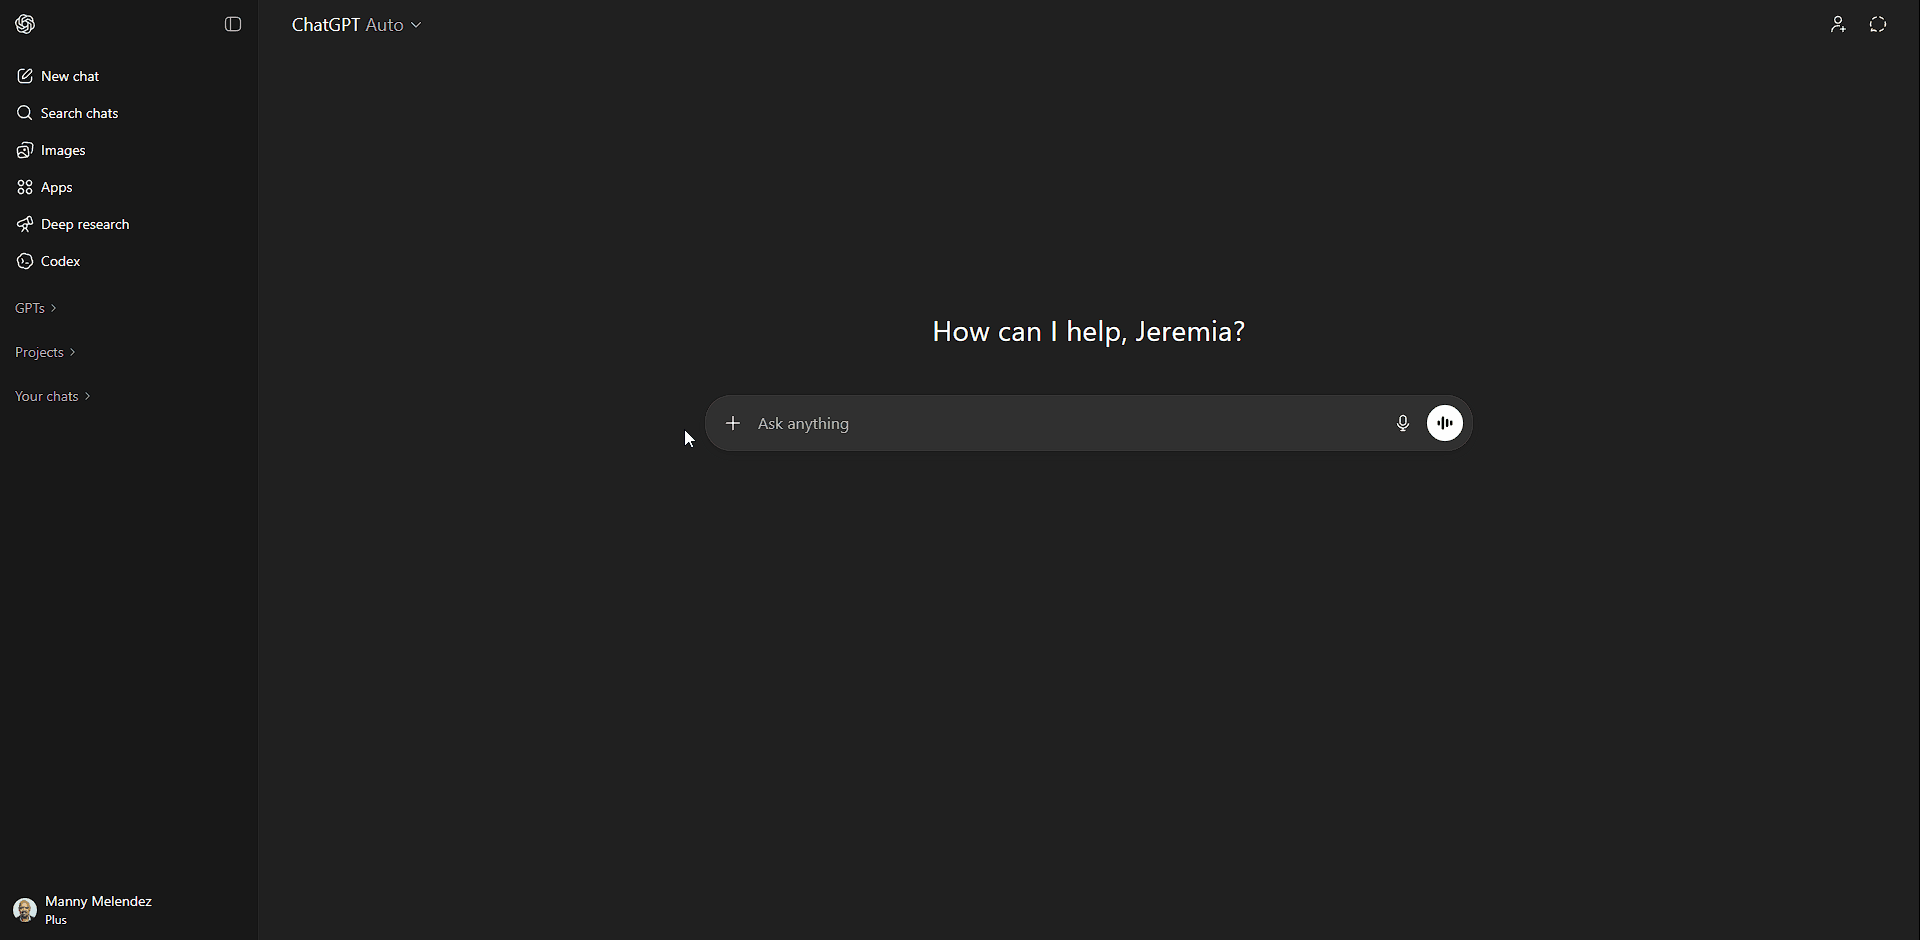Open Search chats
1920x940 pixels.
pos(79,113)
